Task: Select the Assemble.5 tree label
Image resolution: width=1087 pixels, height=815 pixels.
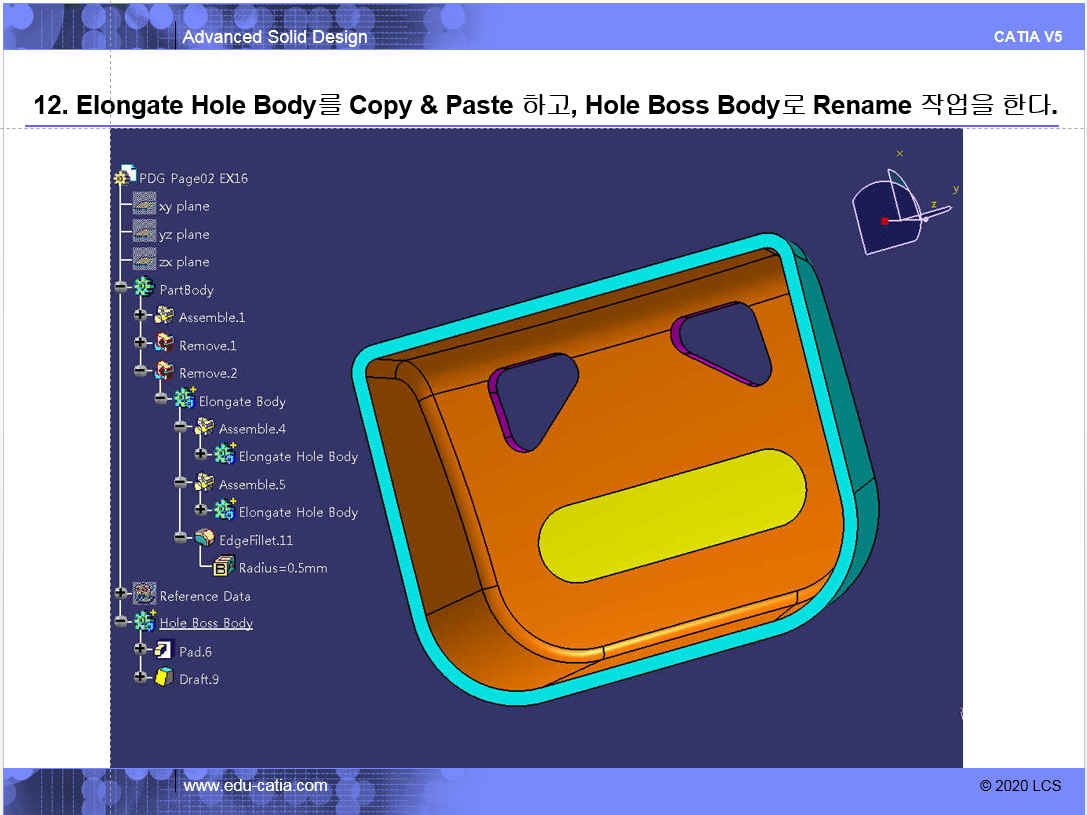Action: click(x=252, y=484)
